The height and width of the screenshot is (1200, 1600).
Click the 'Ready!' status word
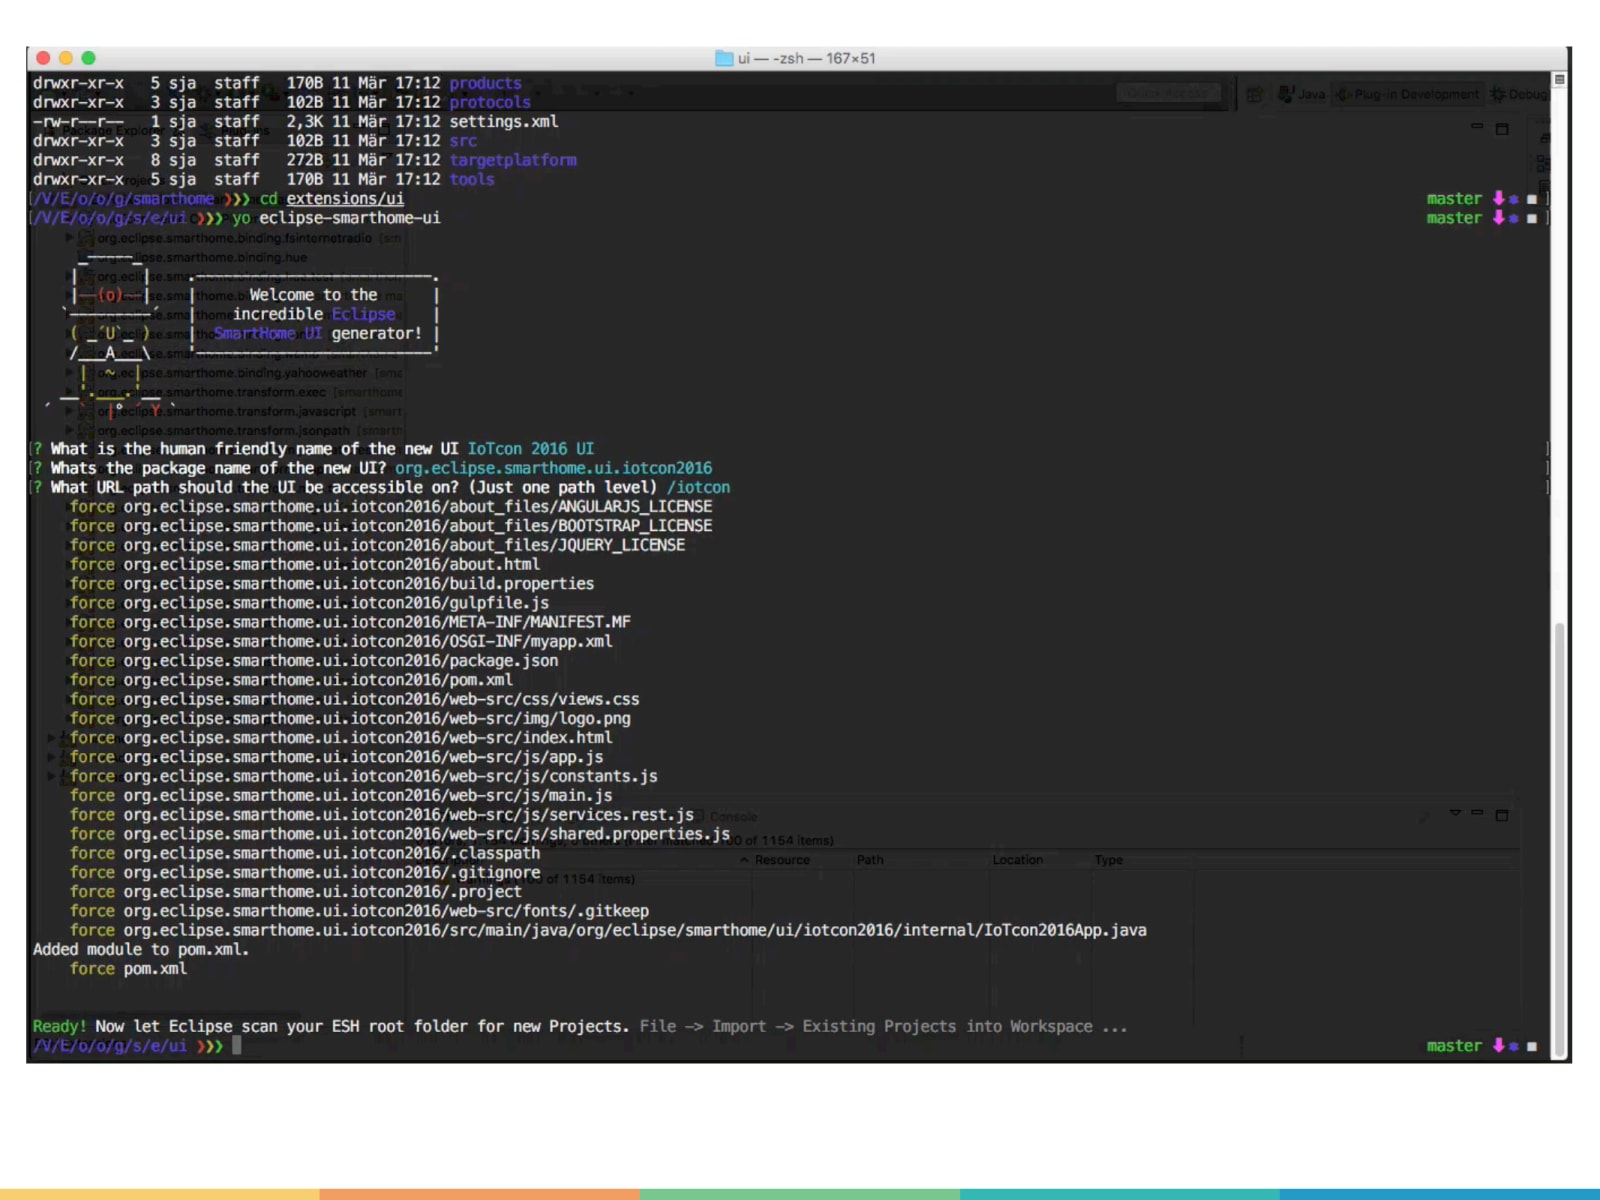tap(60, 1026)
